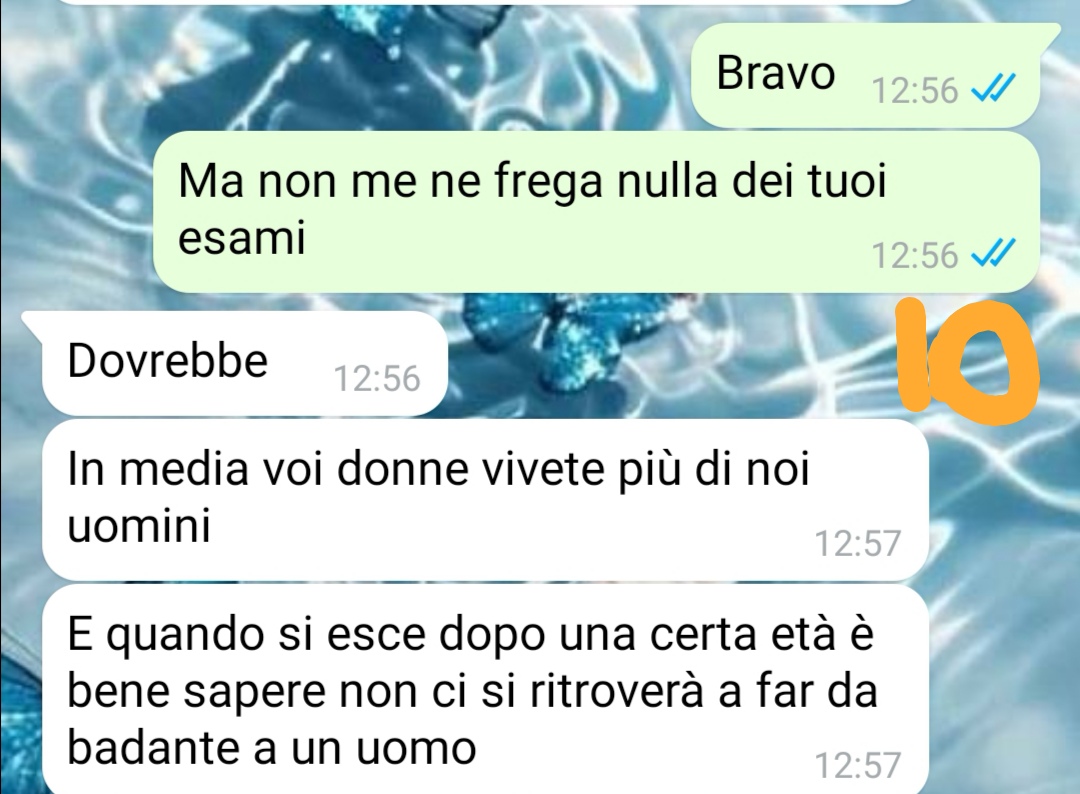Tap the word 'esami' in the green bubble
Image resolution: width=1080 pixels, height=794 pixels.
pos(241,238)
